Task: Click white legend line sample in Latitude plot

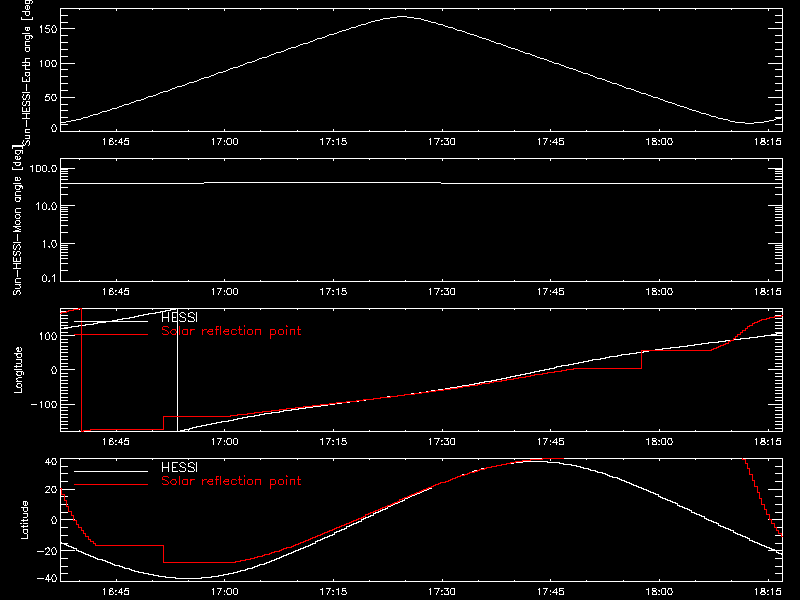Action: click(x=111, y=471)
